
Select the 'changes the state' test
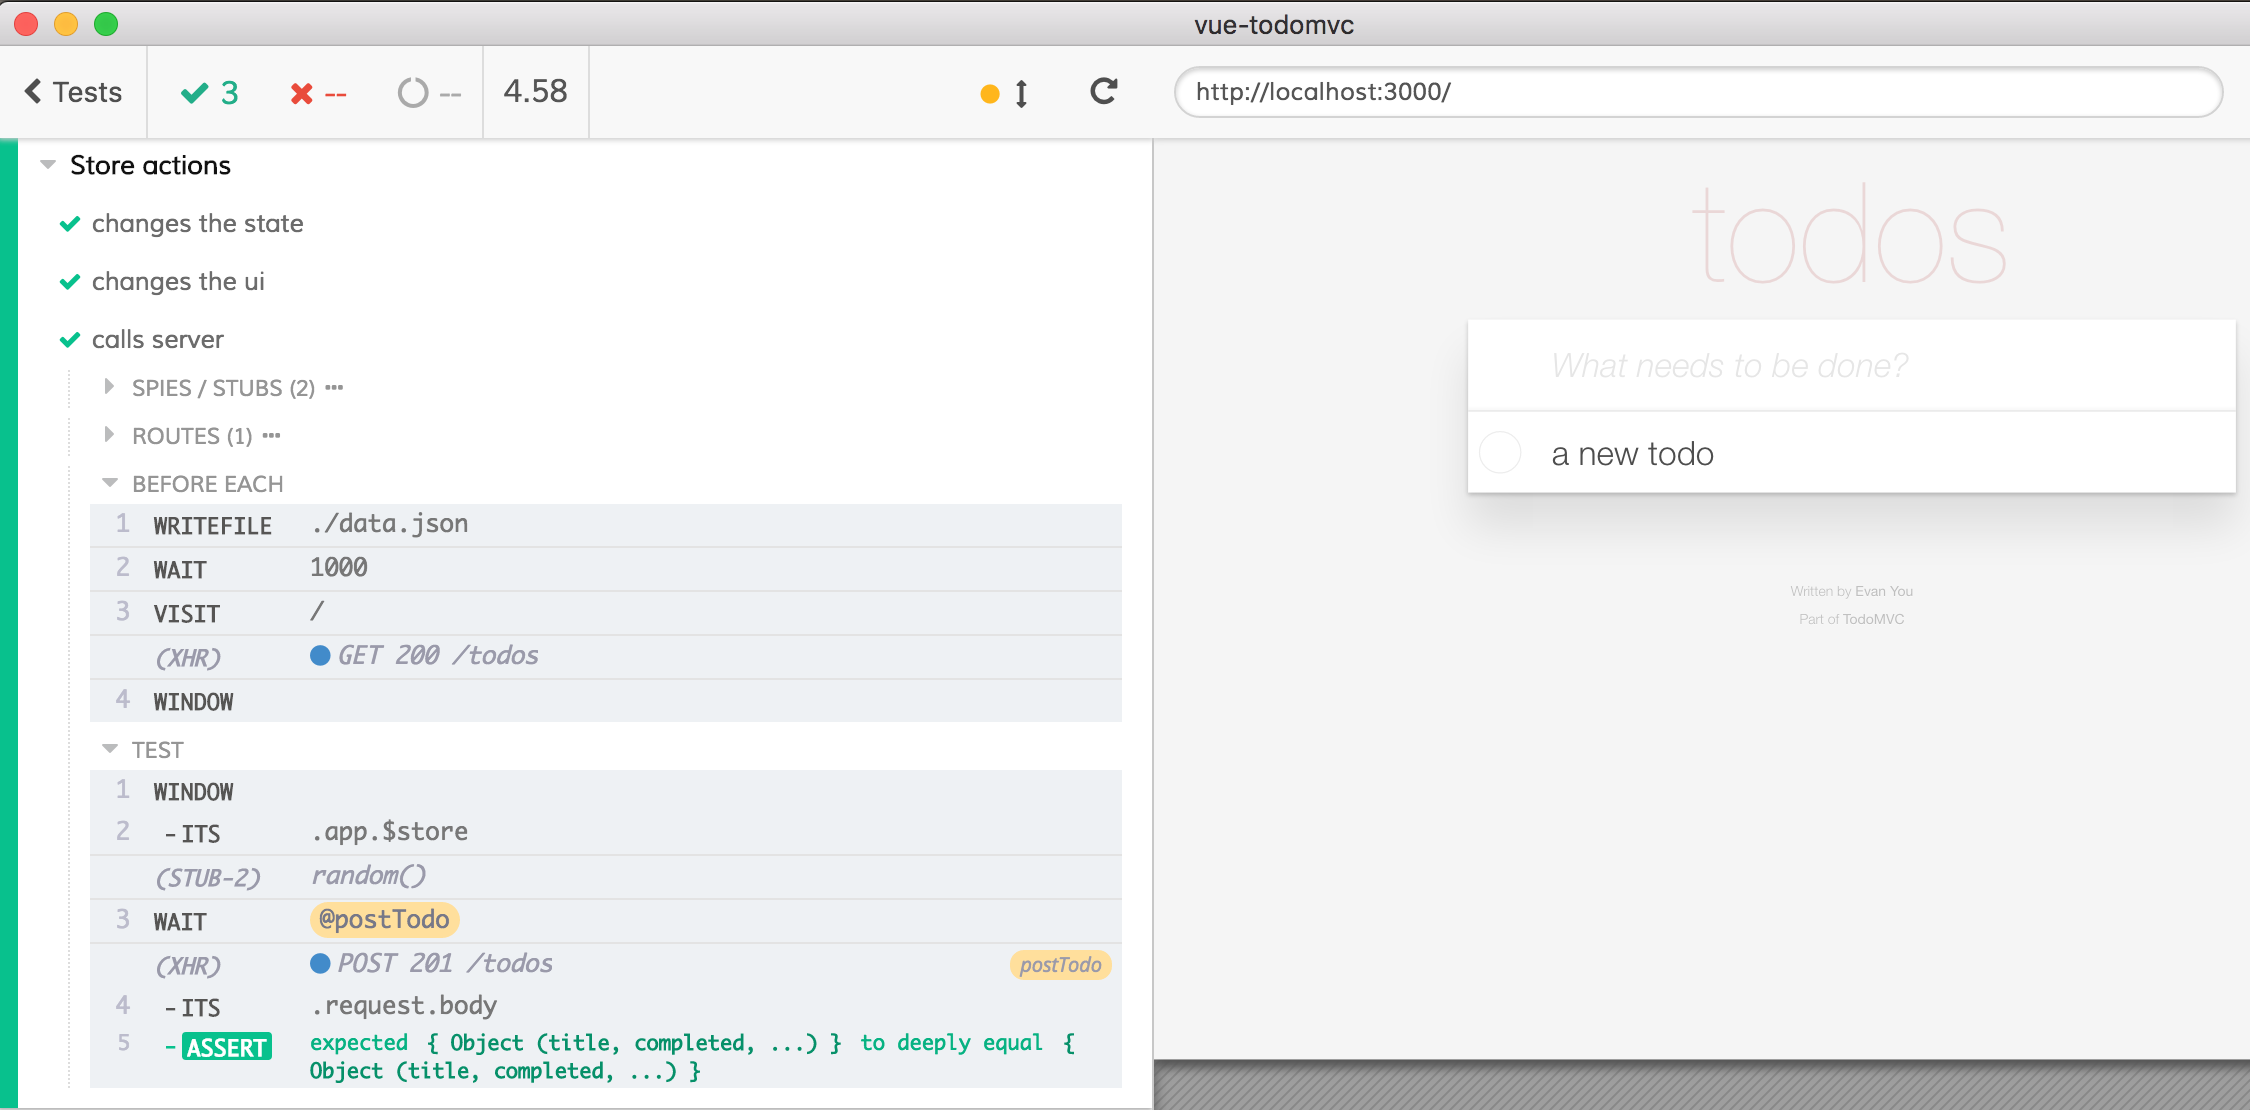pyautogui.click(x=197, y=224)
